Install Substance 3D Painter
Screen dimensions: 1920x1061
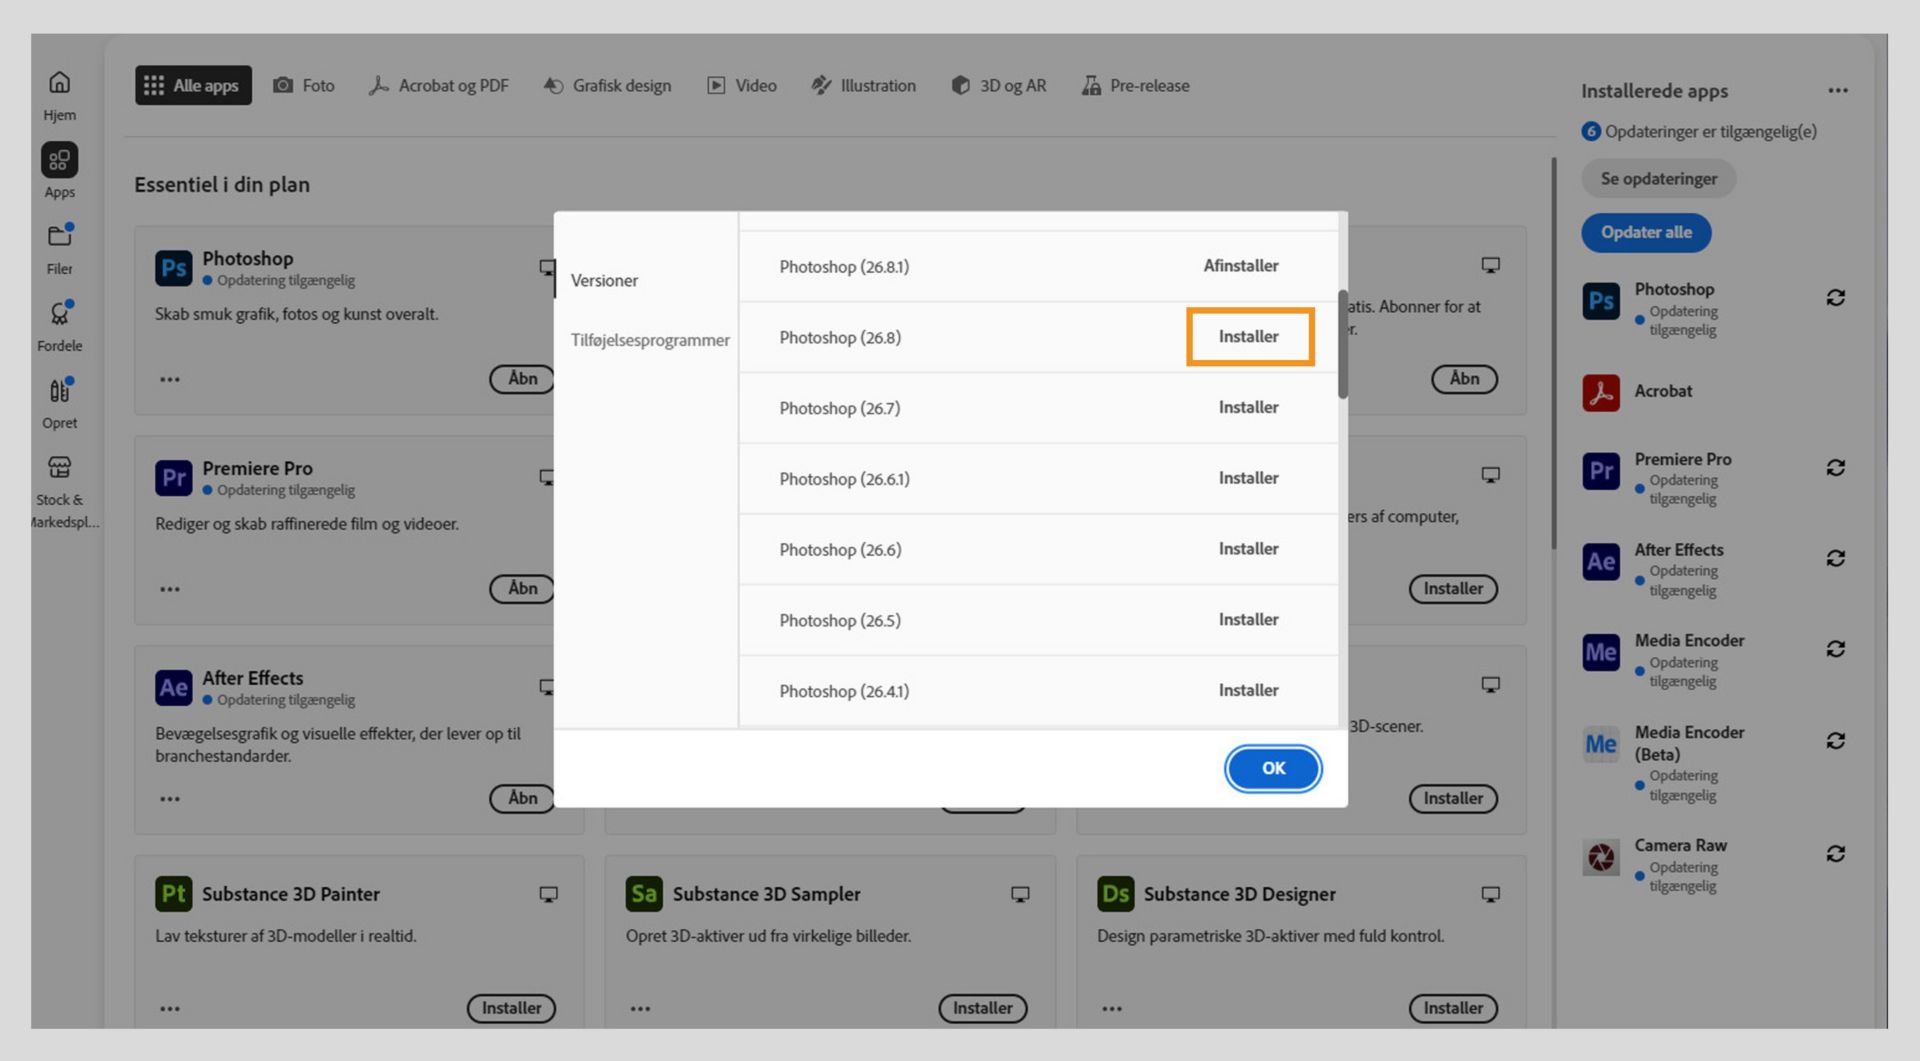pyautogui.click(x=511, y=1008)
